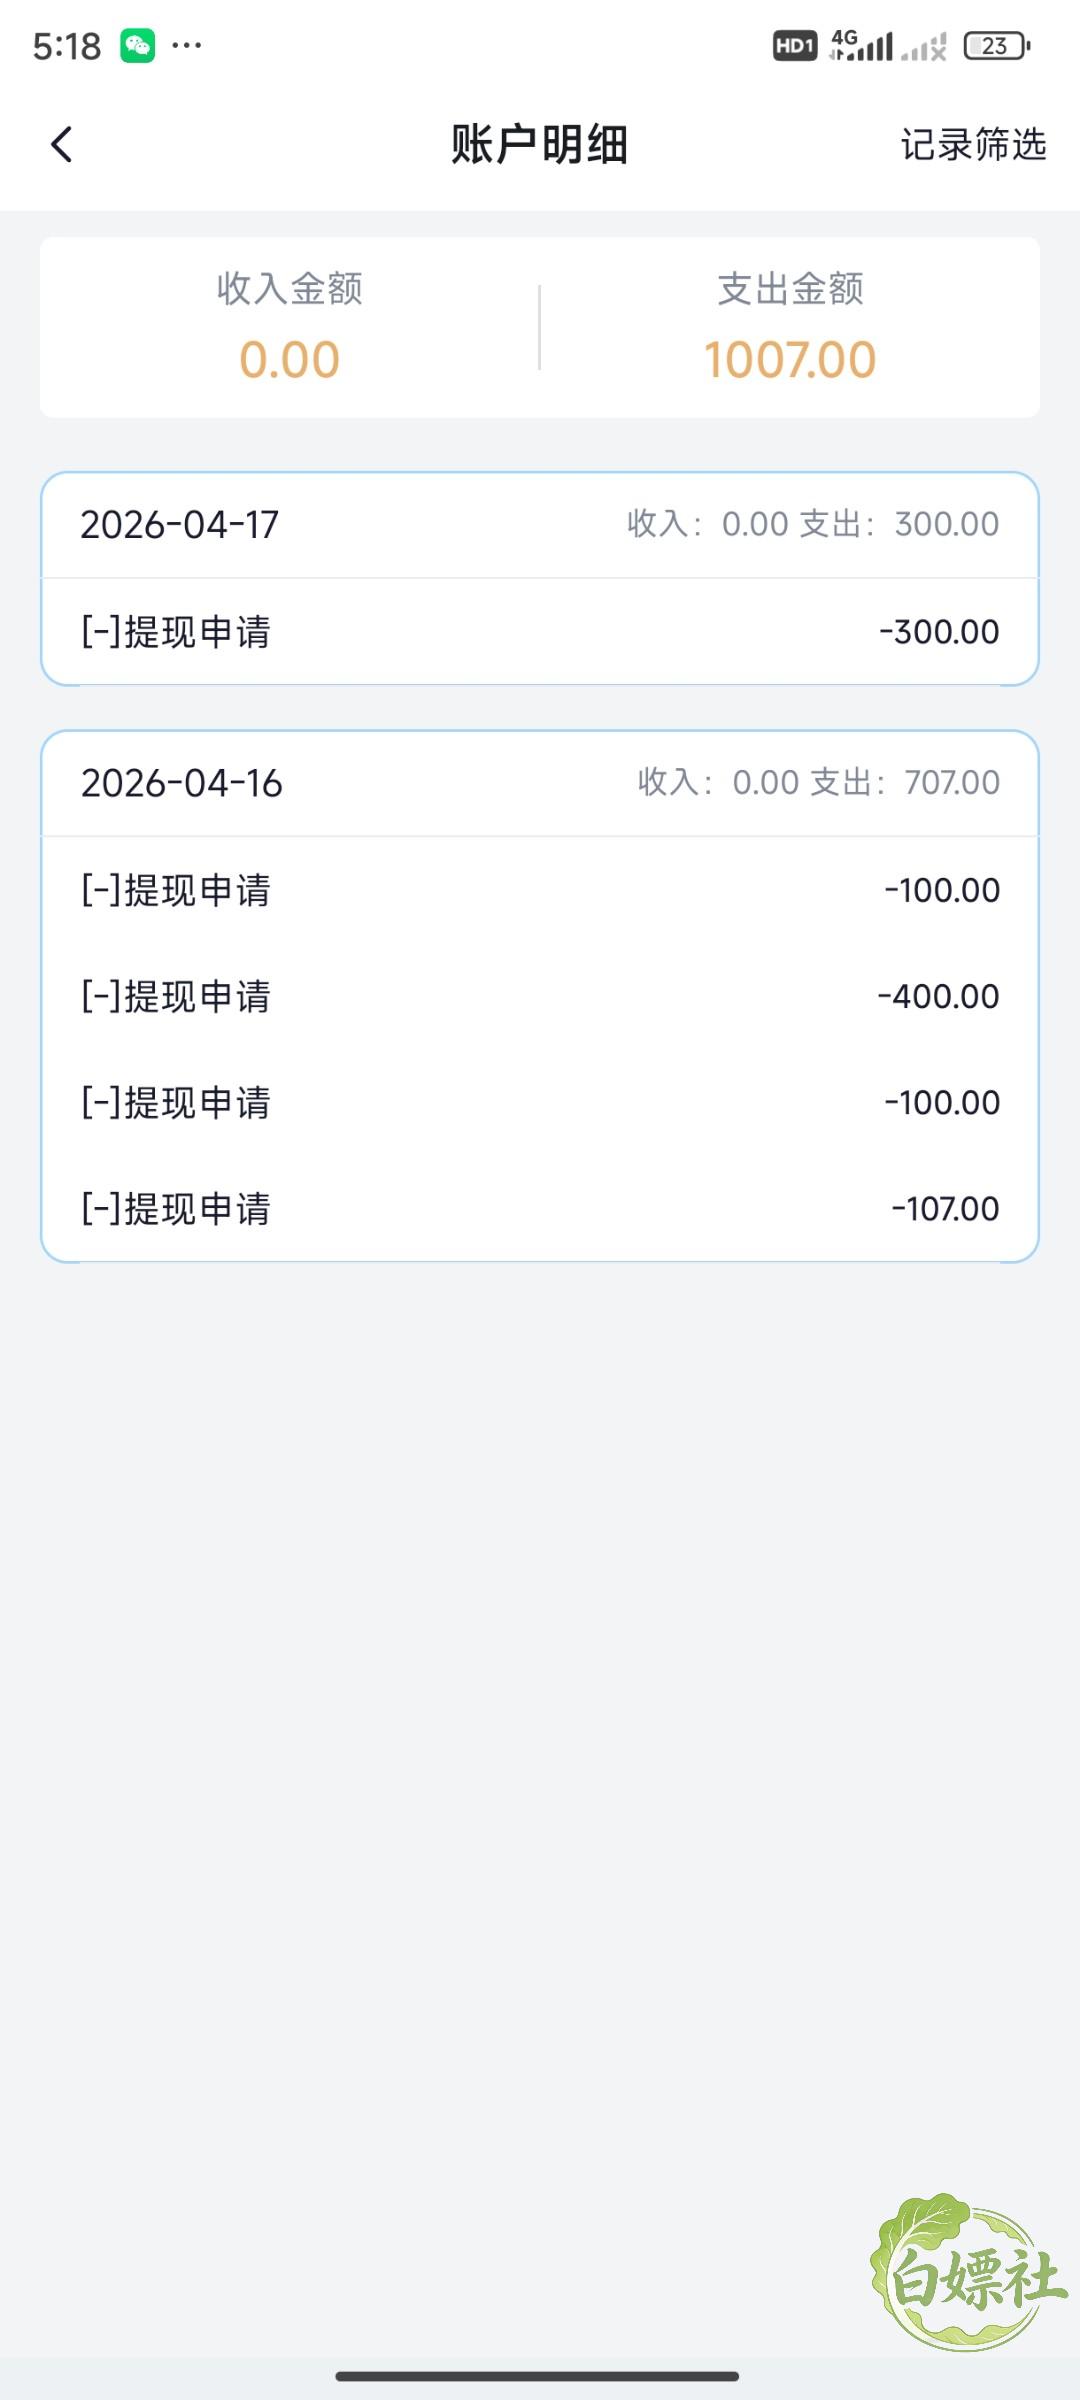This screenshot has width=1080, height=2400.
Task: Expand the 2026-04-17 date header
Action: pos(540,524)
